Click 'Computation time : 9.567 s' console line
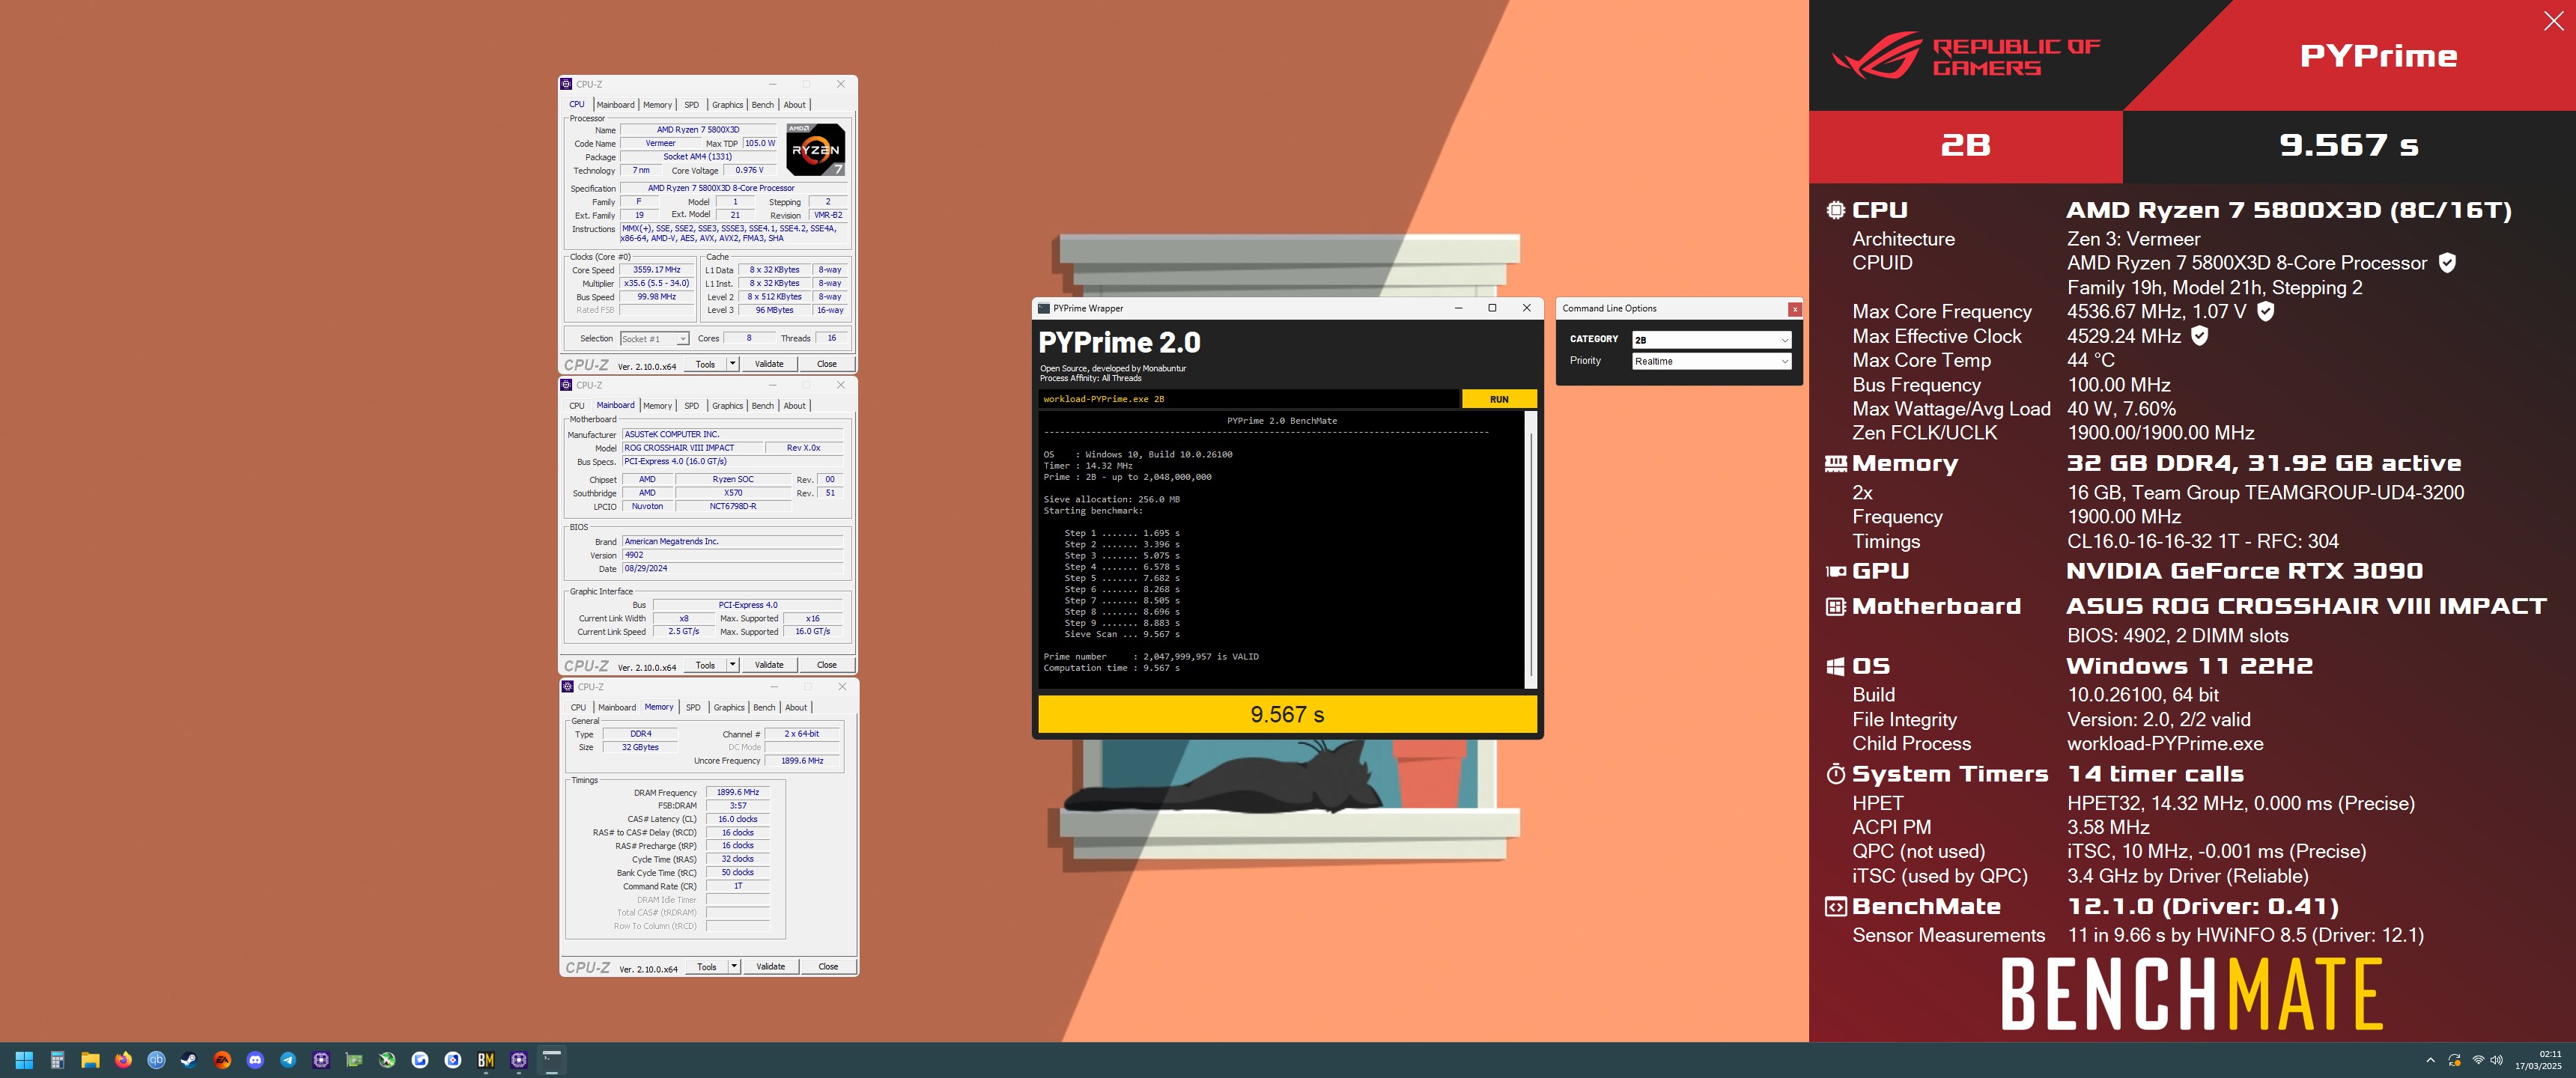The width and height of the screenshot is (2576, 1078). [1111, 668]
